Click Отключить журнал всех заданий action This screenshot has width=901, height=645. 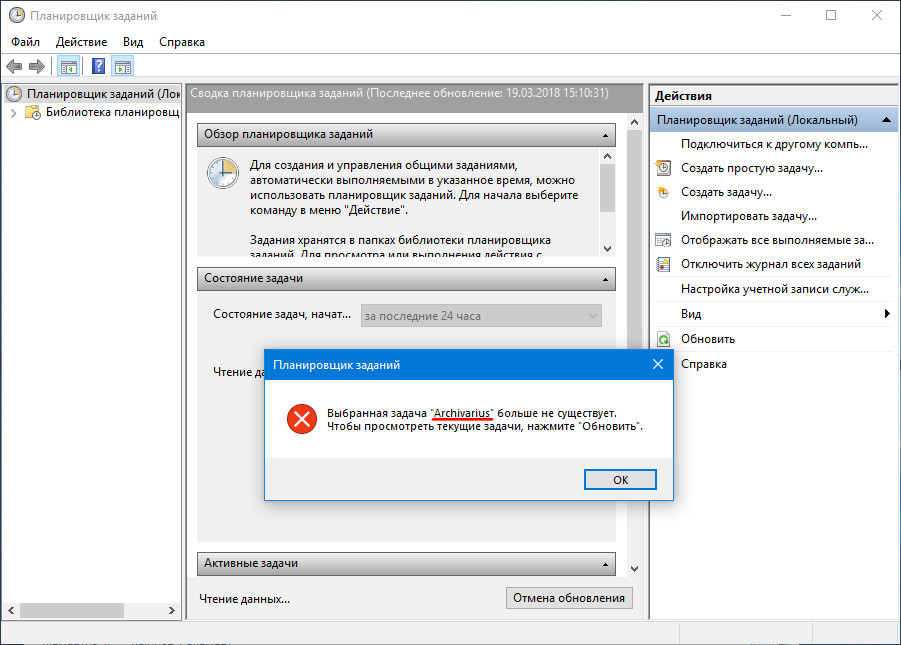[x=771, y=264]
